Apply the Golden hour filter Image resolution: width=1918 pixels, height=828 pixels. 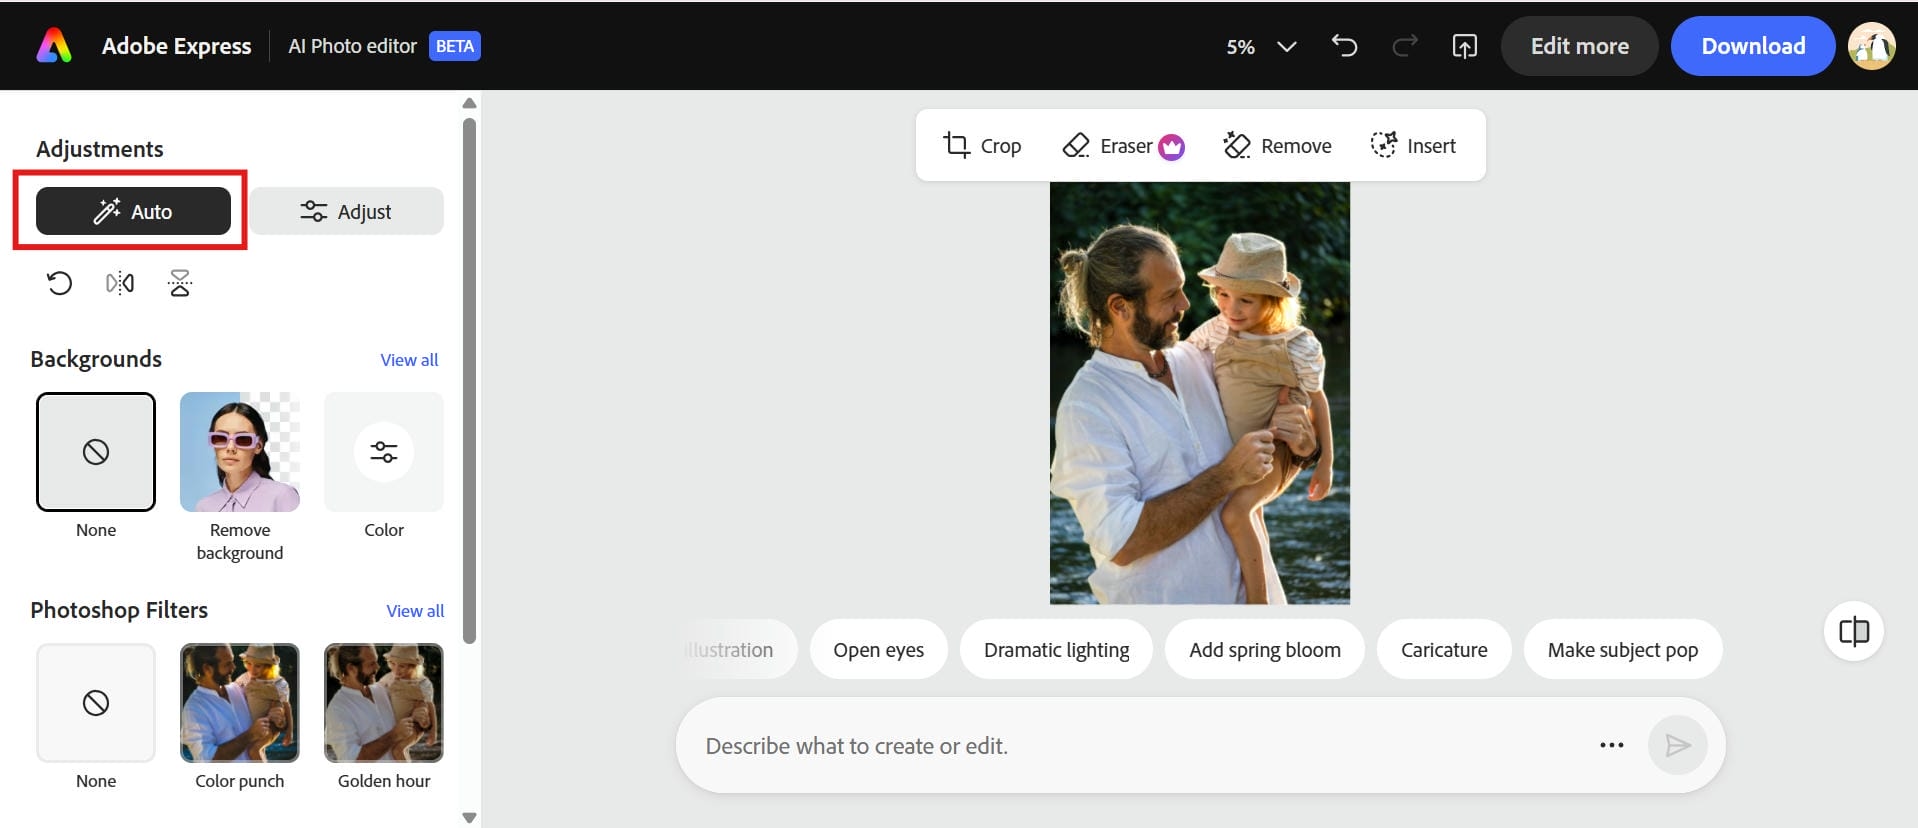pos(384,703)
